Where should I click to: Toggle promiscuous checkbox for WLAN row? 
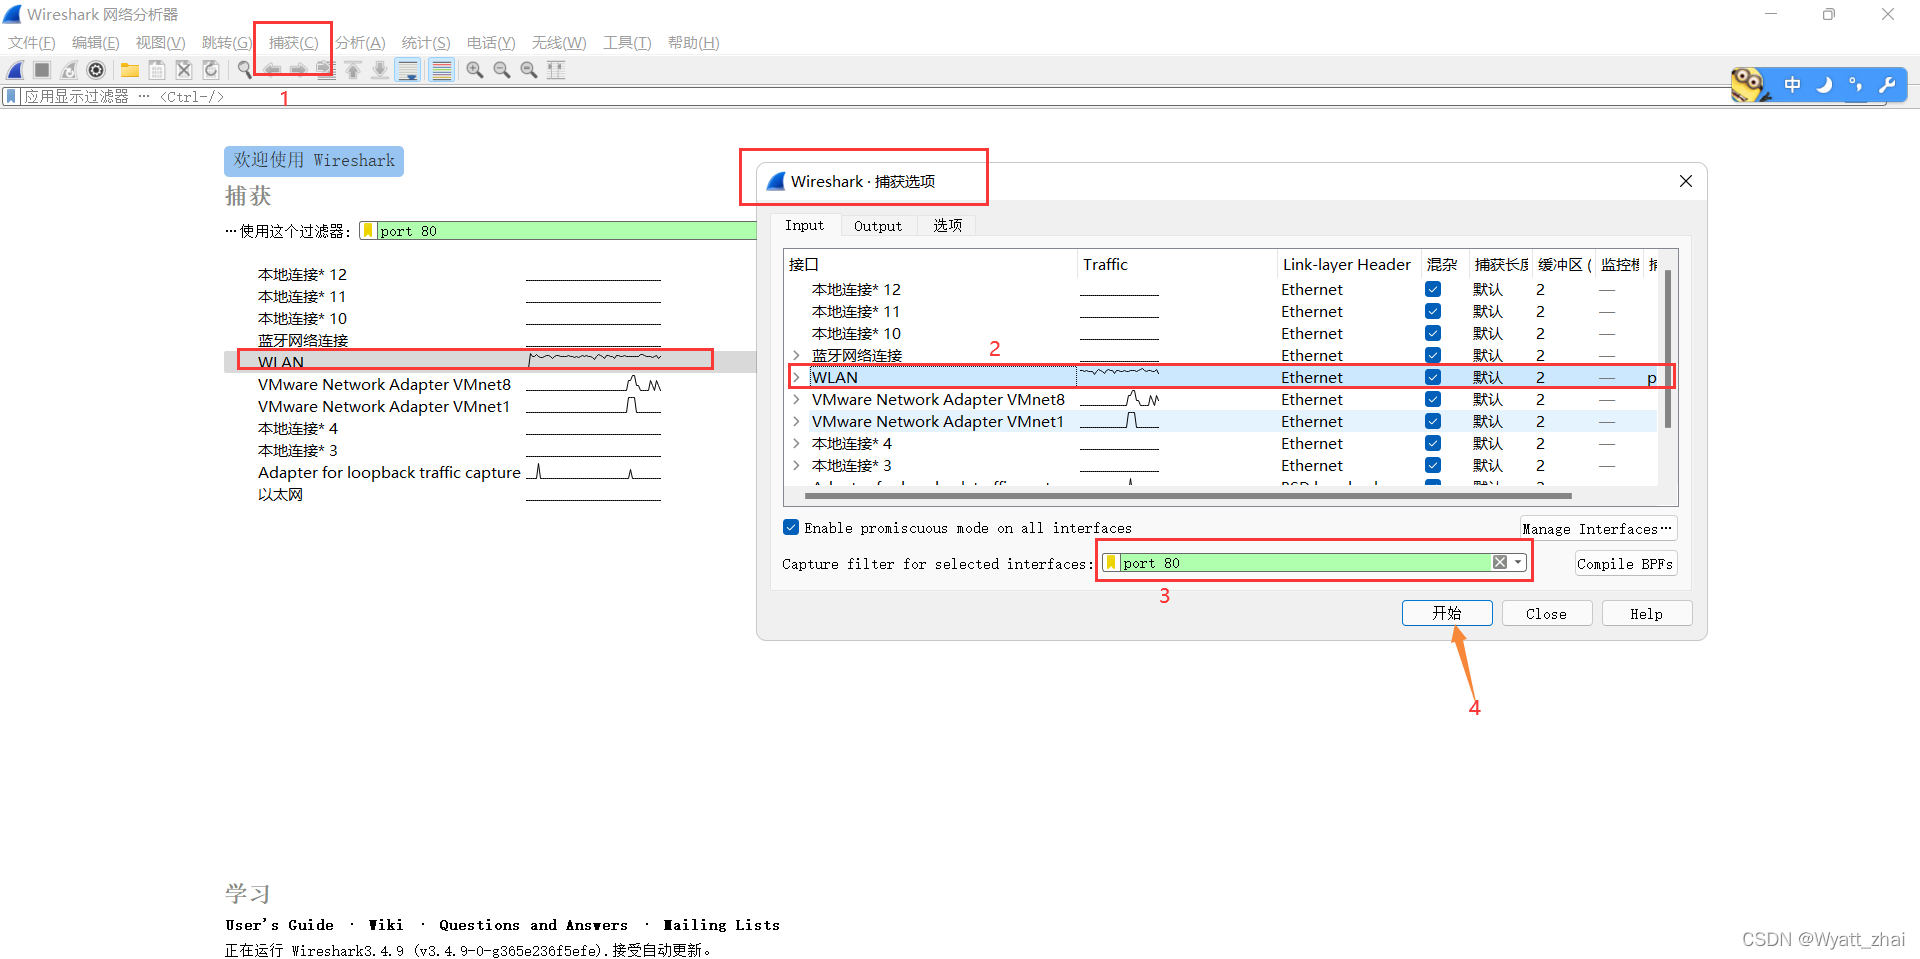1433,377
